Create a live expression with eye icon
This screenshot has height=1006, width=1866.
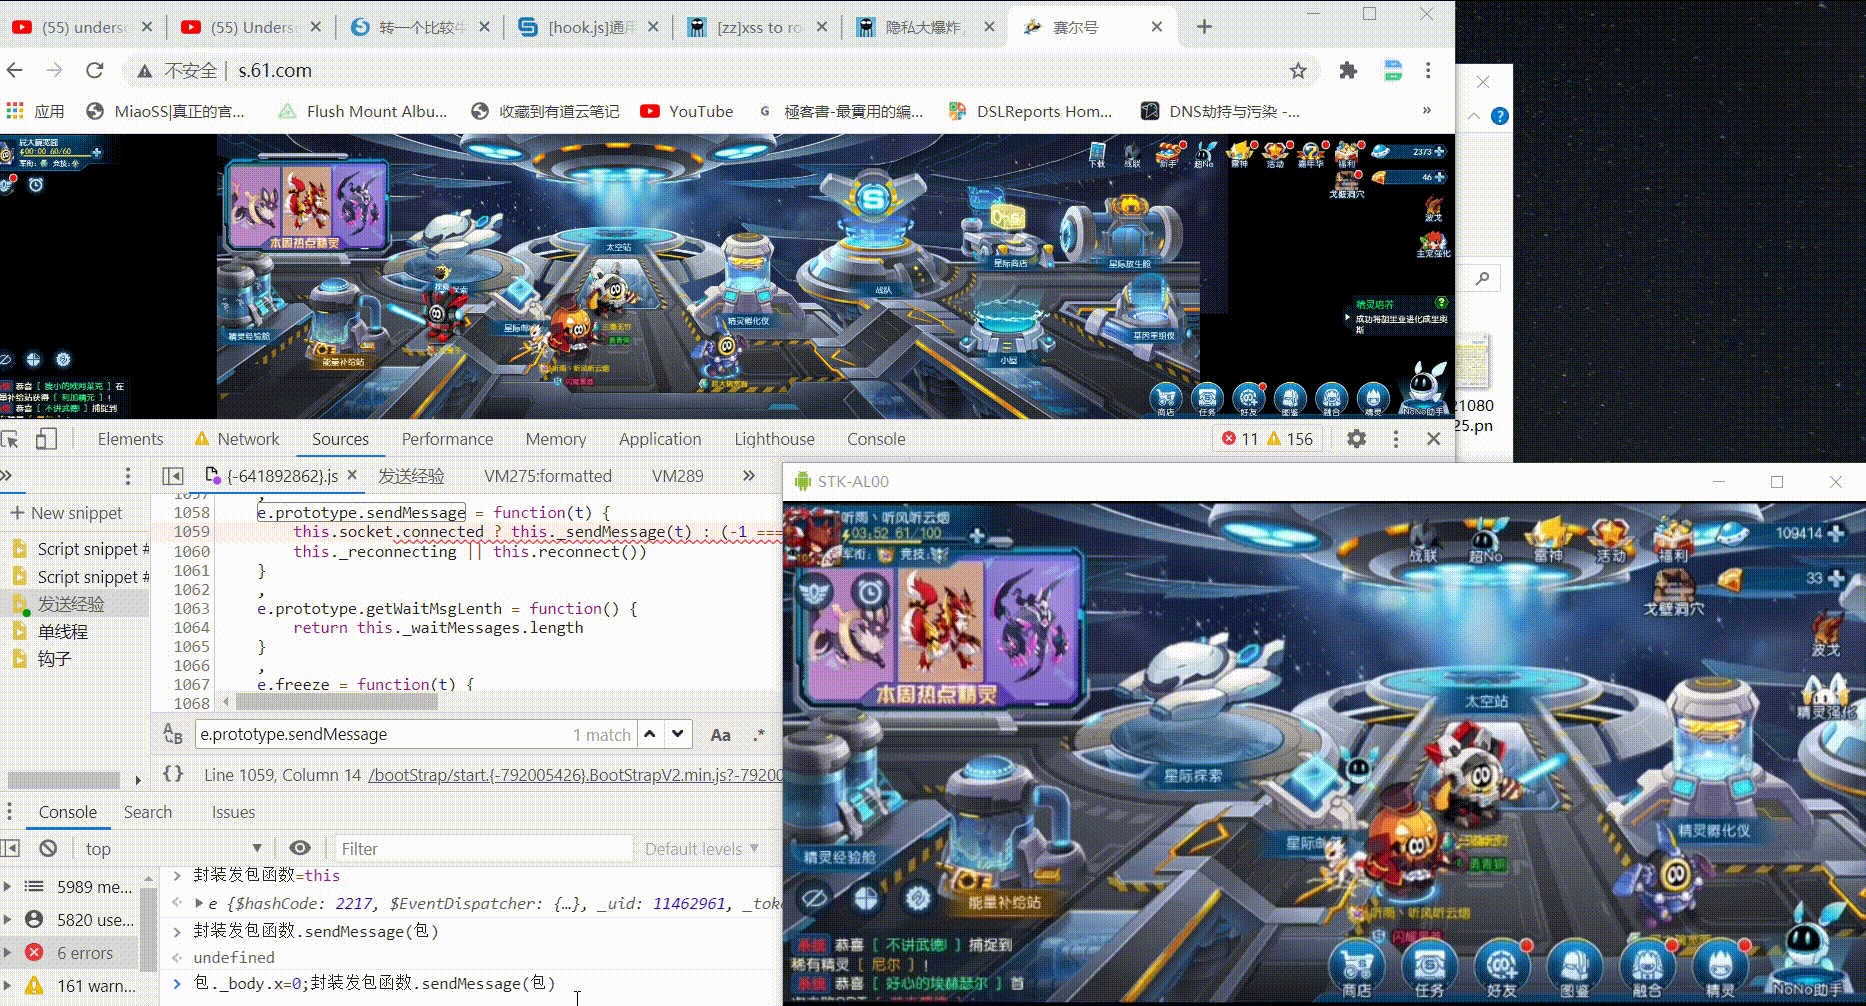point(299,848)
